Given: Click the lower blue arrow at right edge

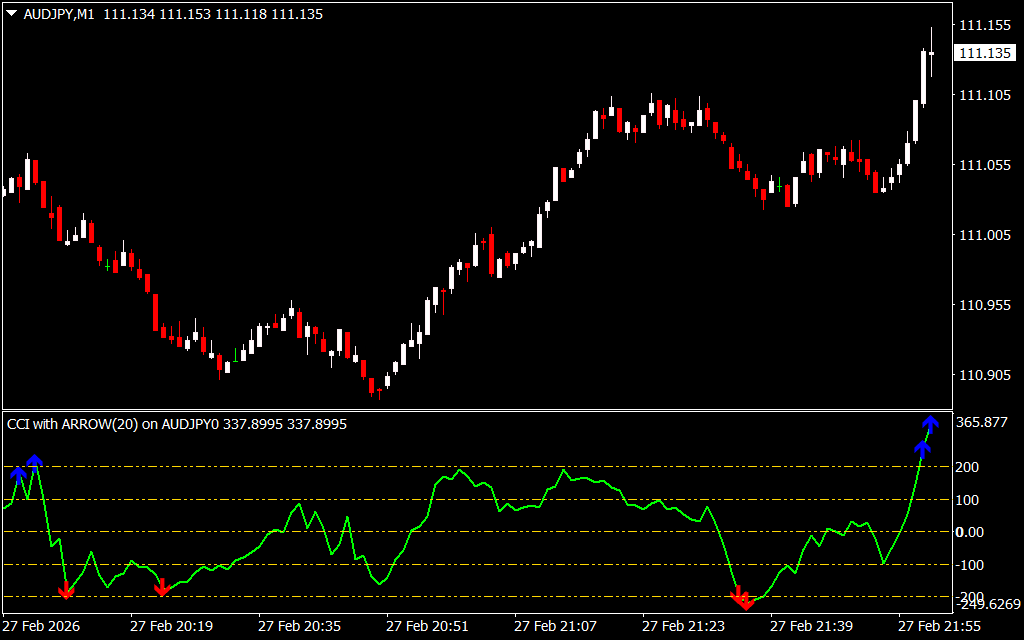Looking at the screenshot, I should point(922,448).
